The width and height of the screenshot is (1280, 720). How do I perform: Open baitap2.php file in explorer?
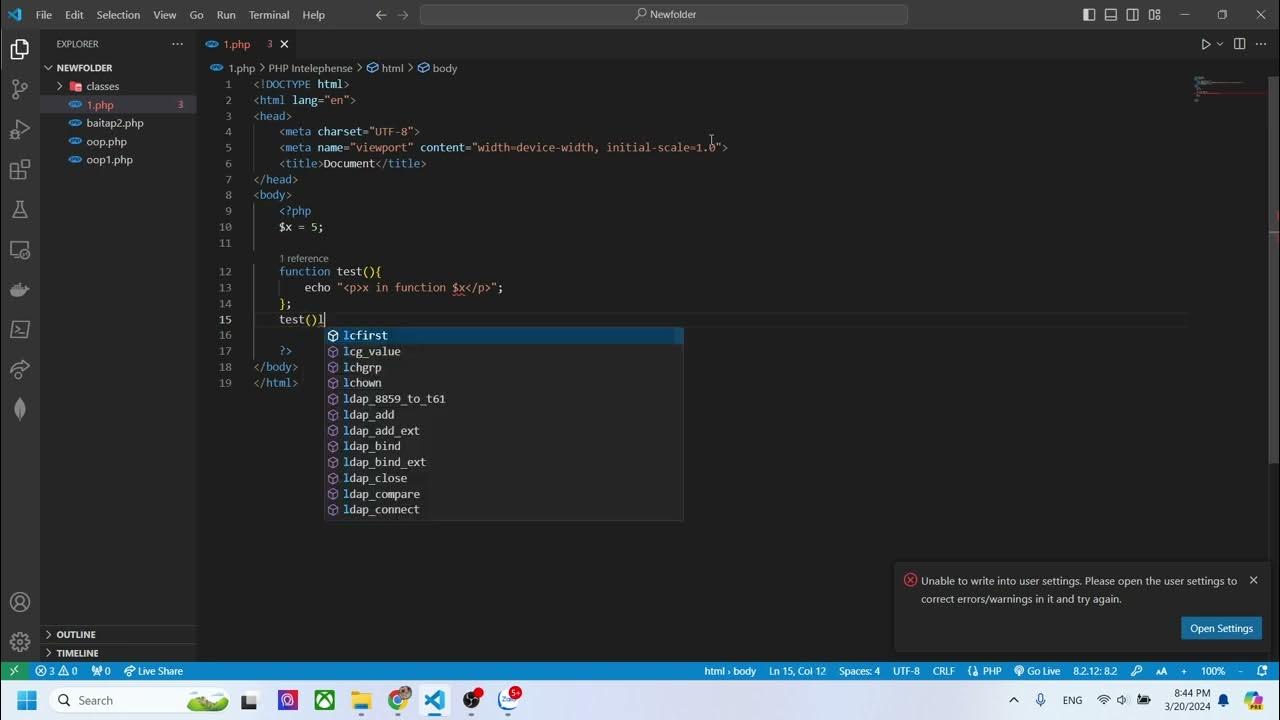tap(118, 123)
